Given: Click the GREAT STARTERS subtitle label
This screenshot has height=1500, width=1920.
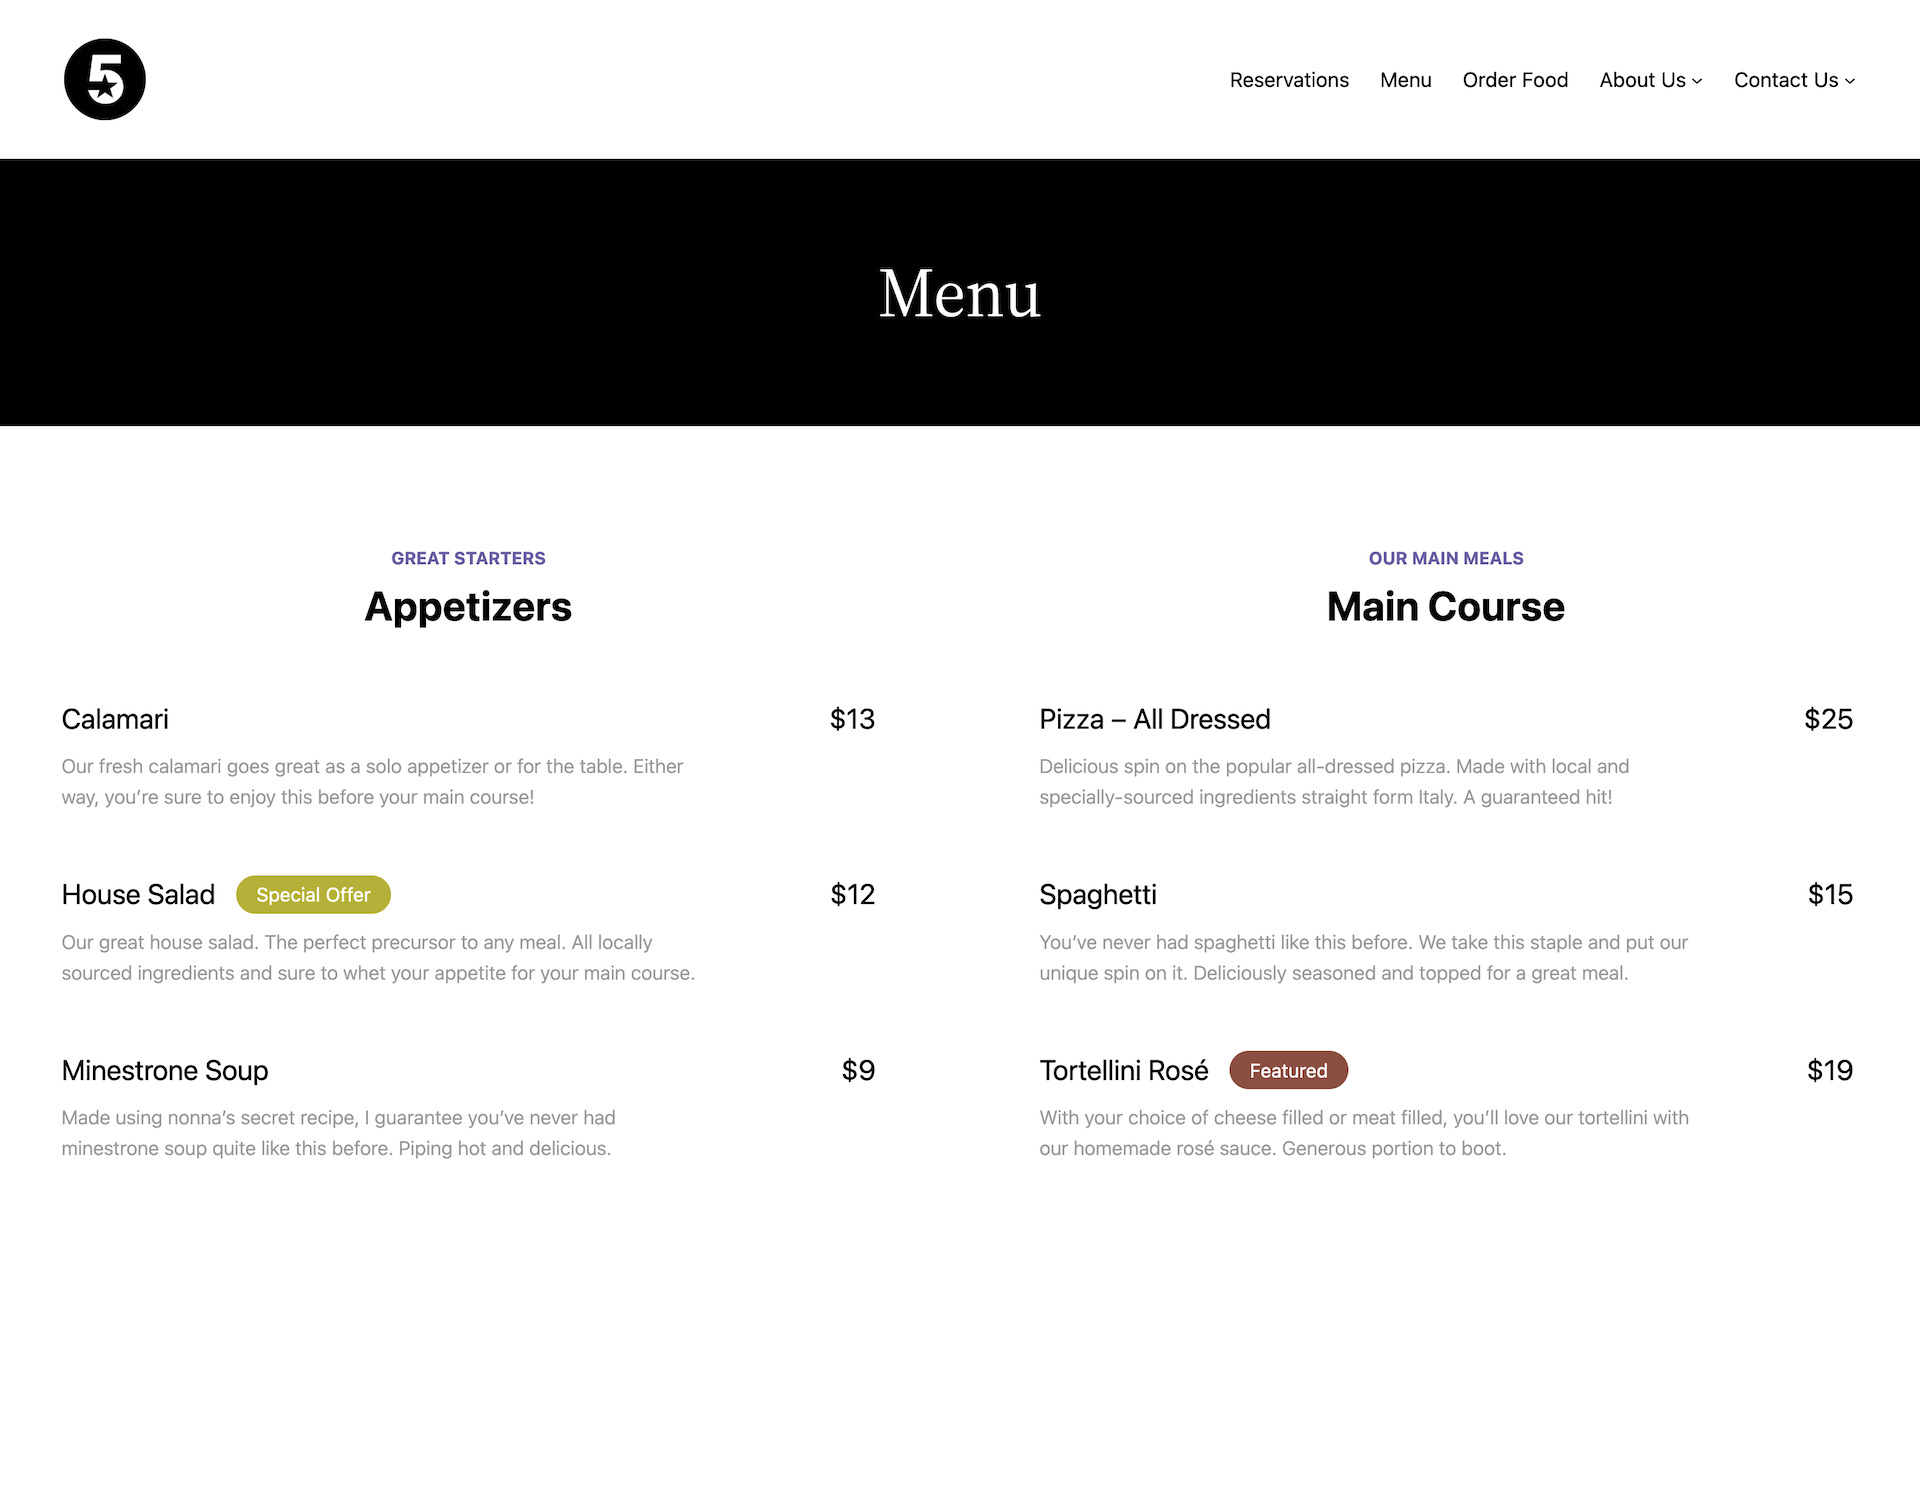Looking at the screenshot, I should coord(468,557).
